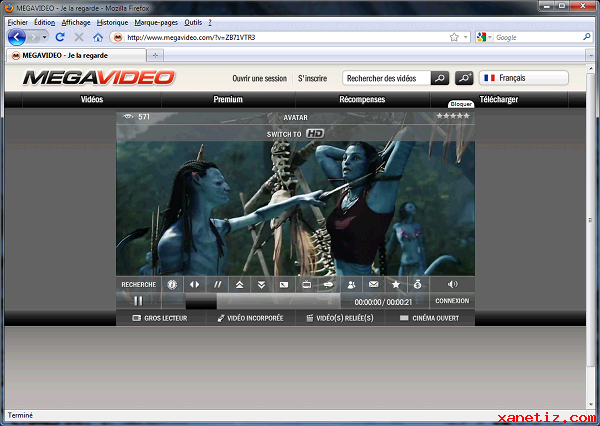Open the Télécharger navigation section

[x=499, y=100]
